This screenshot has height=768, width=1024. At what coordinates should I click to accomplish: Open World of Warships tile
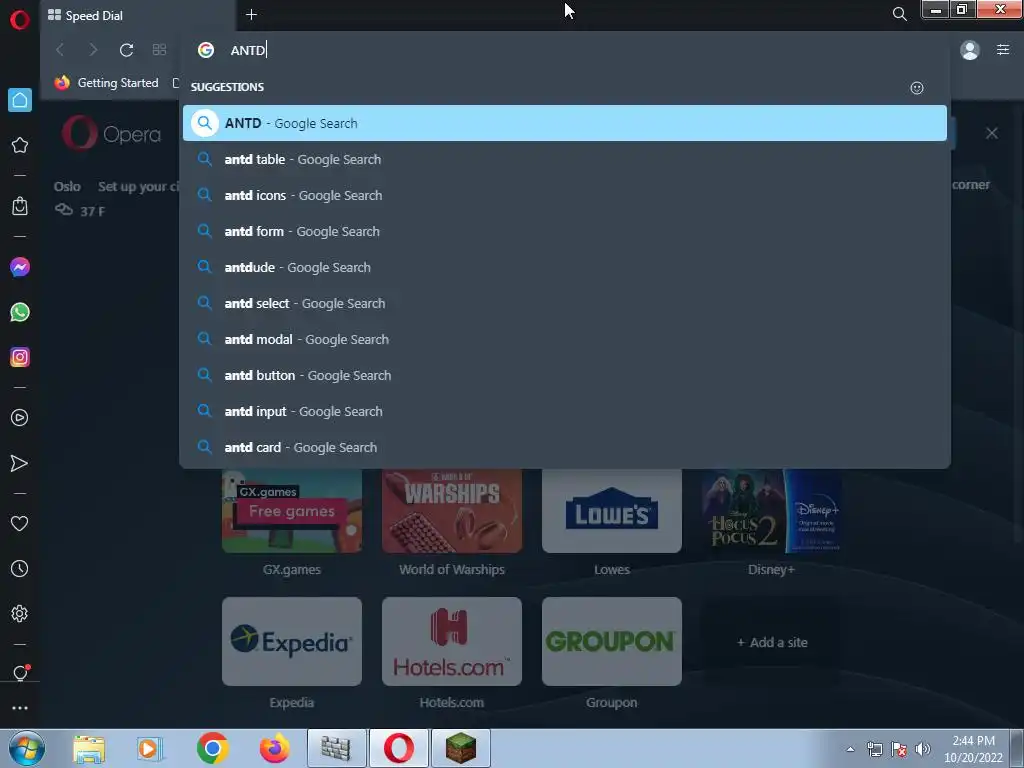452,511
